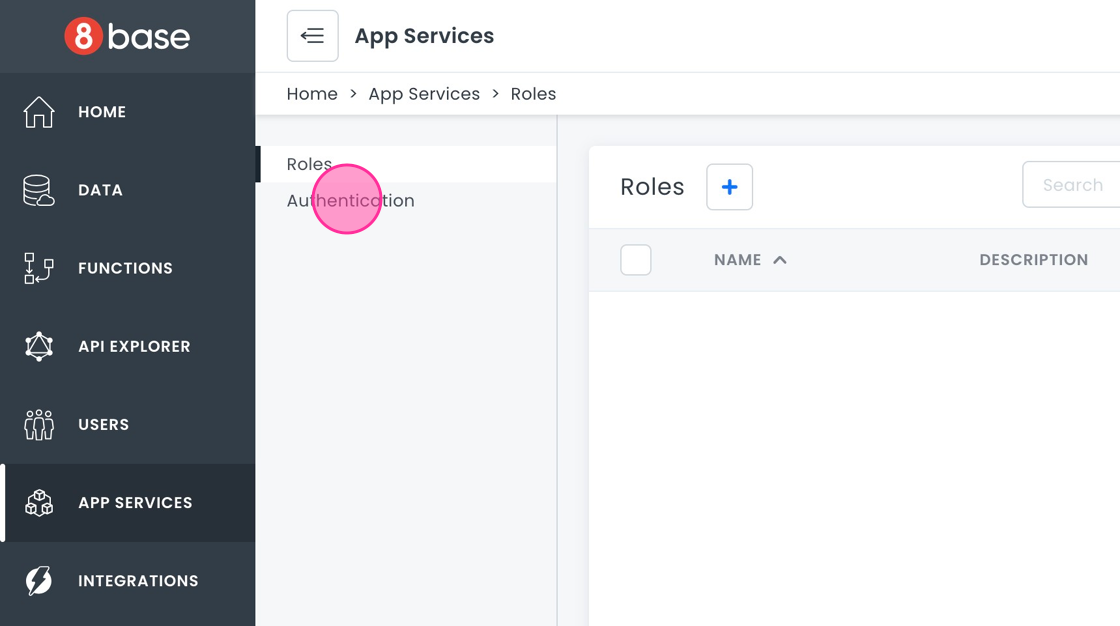The image size is (1120, 626).
Task: Select the Functions icon in sidebar
Action: click(x=39, y=268)
